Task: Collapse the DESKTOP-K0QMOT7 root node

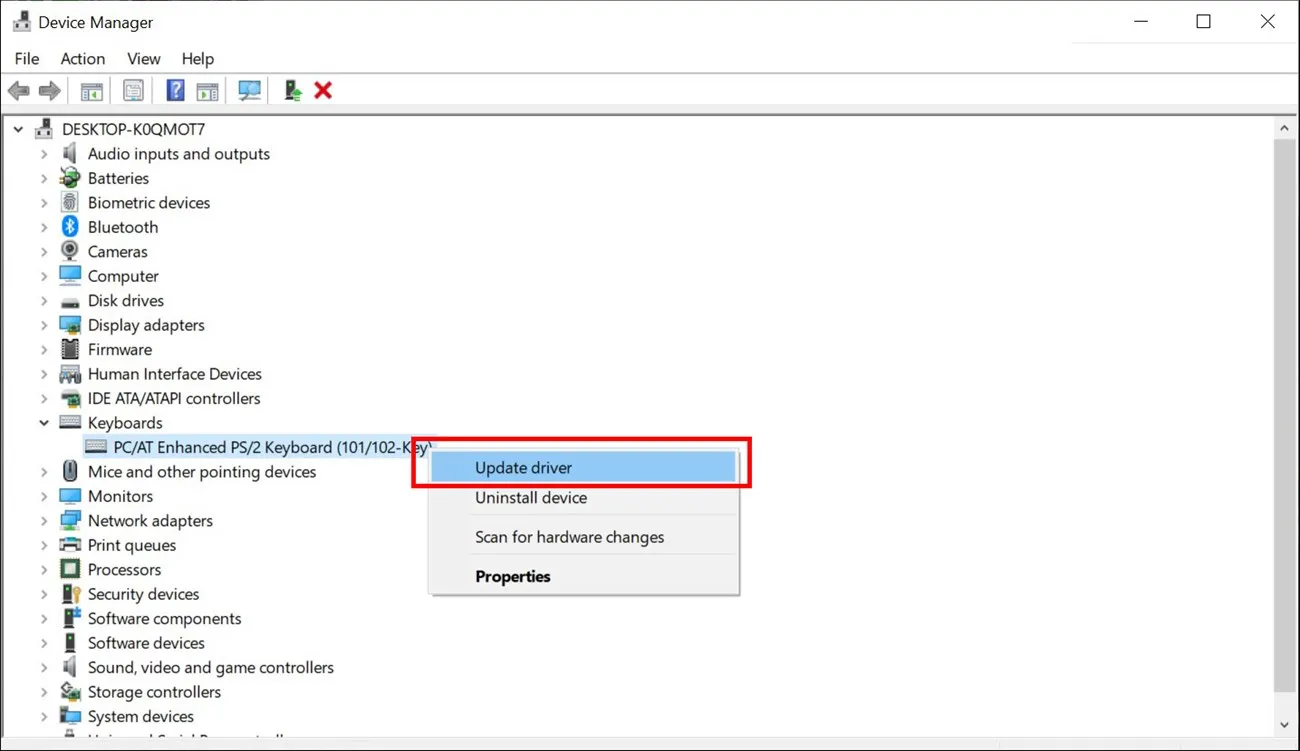Action: tap(18, 129)
